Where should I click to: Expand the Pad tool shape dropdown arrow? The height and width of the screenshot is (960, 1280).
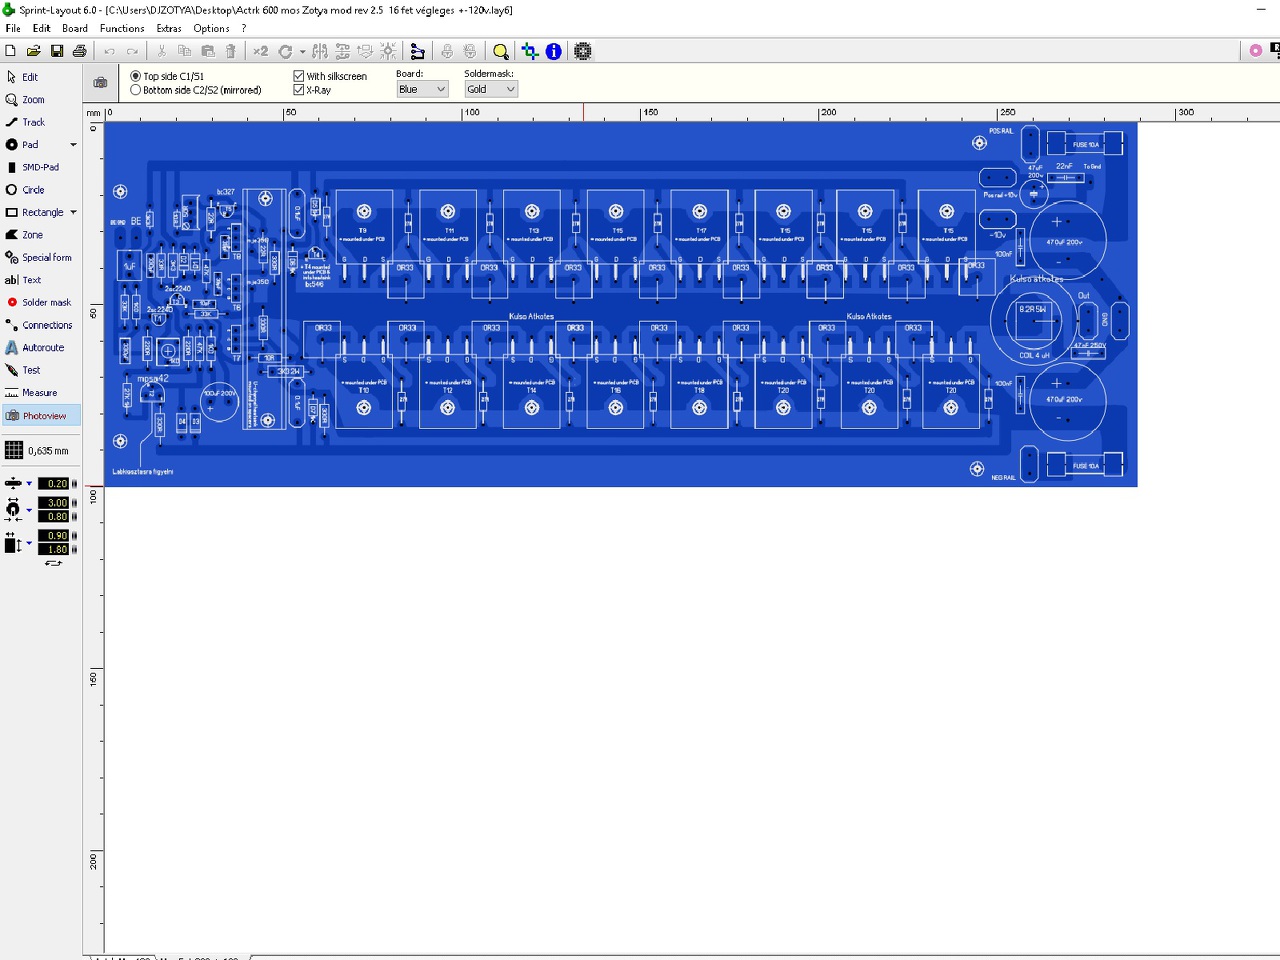pos(73,145)
